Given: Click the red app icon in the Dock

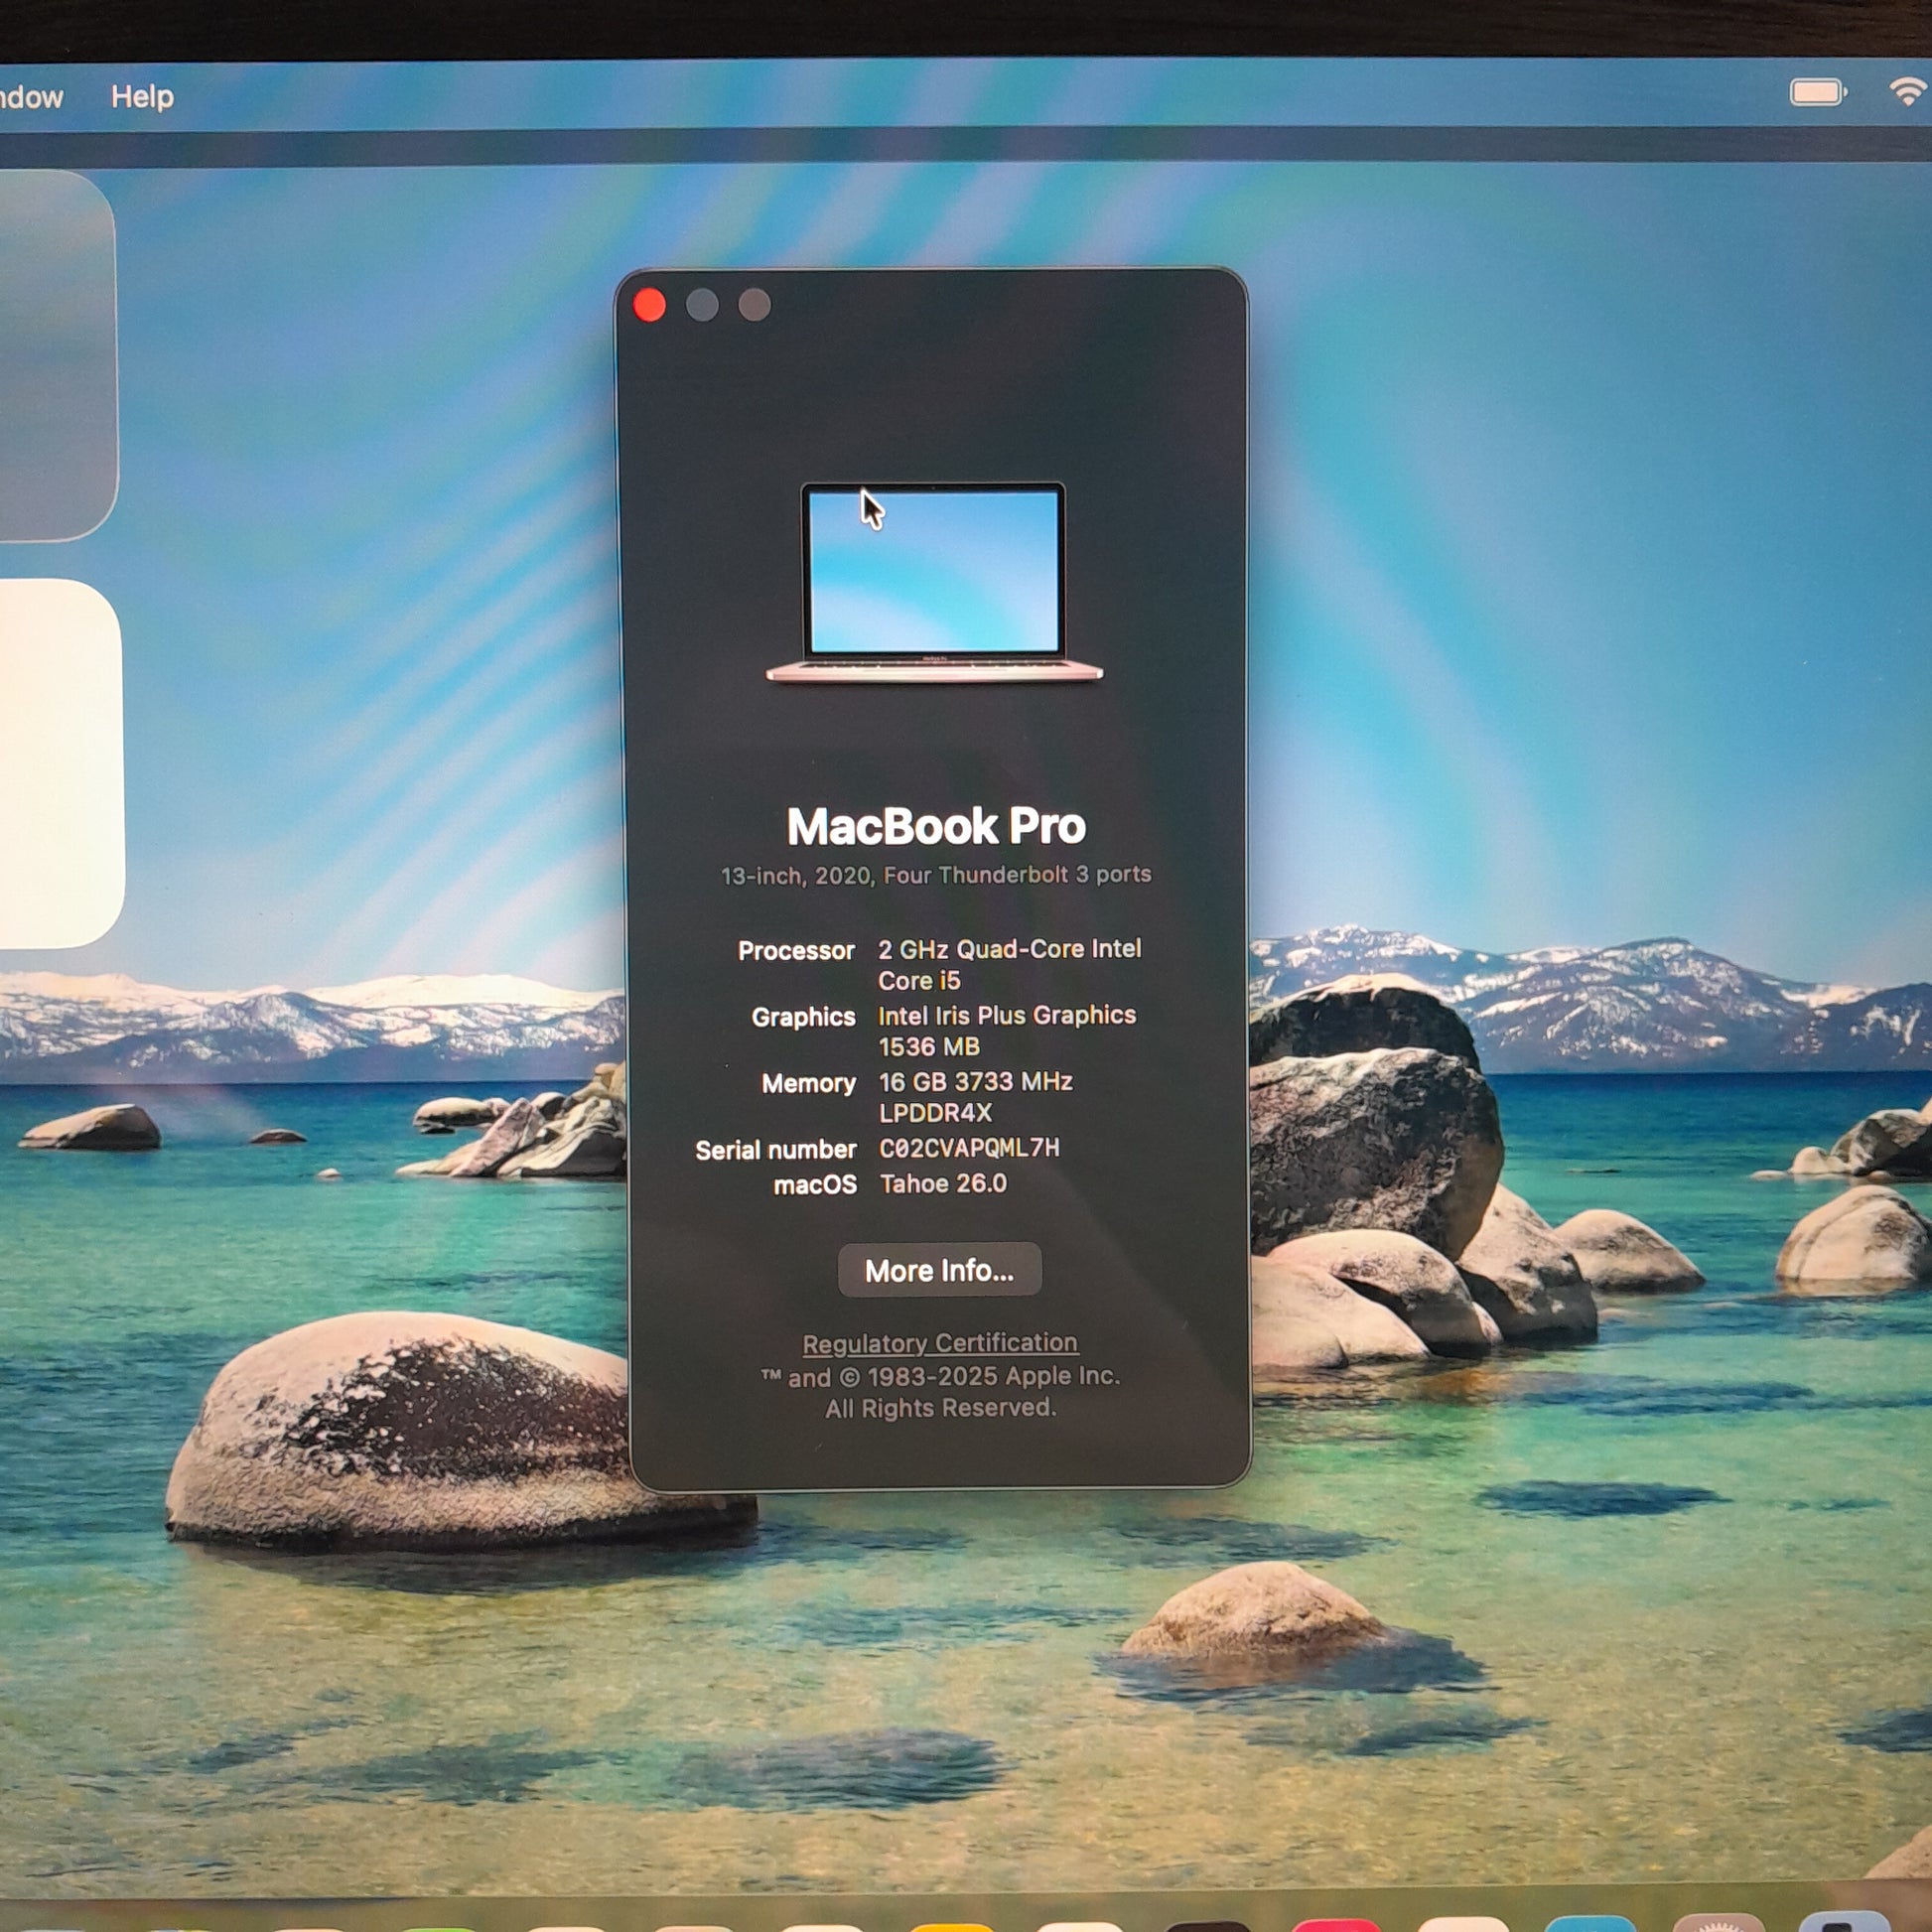Looking at the screenshot, I should pyautogui.click(x=1336, y=1927).
